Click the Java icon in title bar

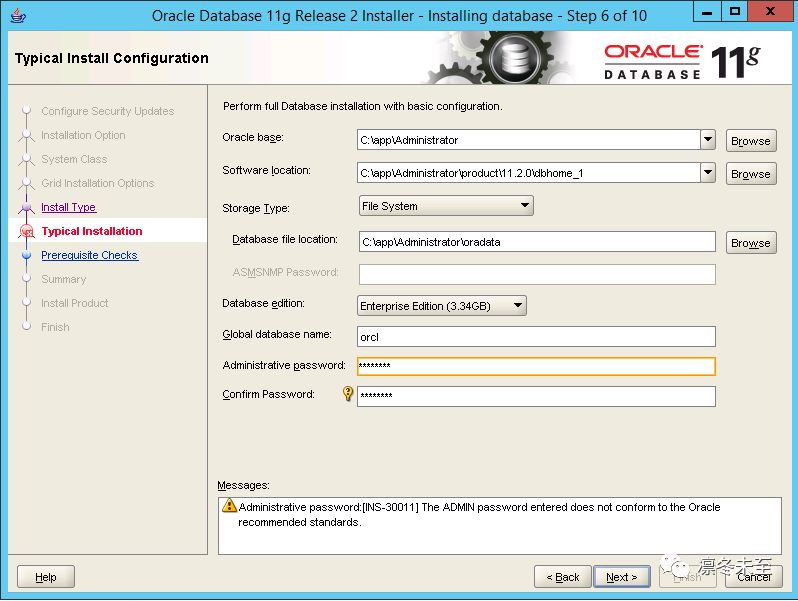(18, 15)
